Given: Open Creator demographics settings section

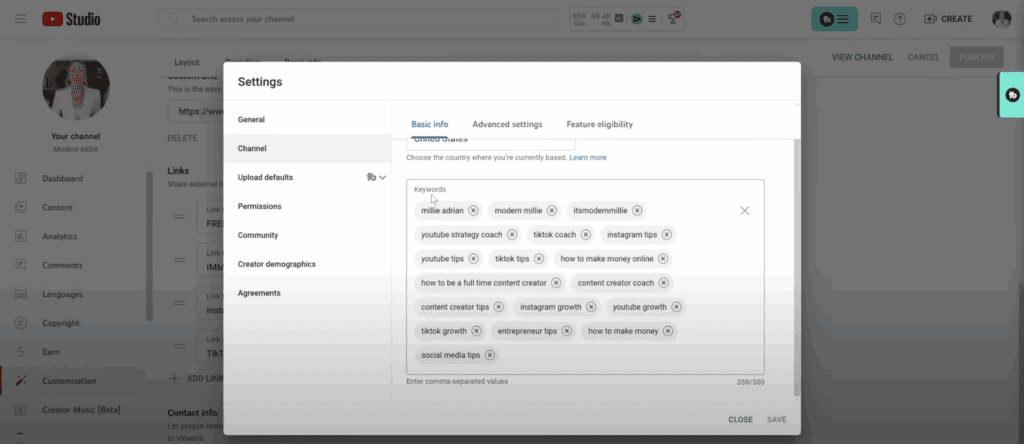Looking at the screenshot, I should click(x=276, y=264).
